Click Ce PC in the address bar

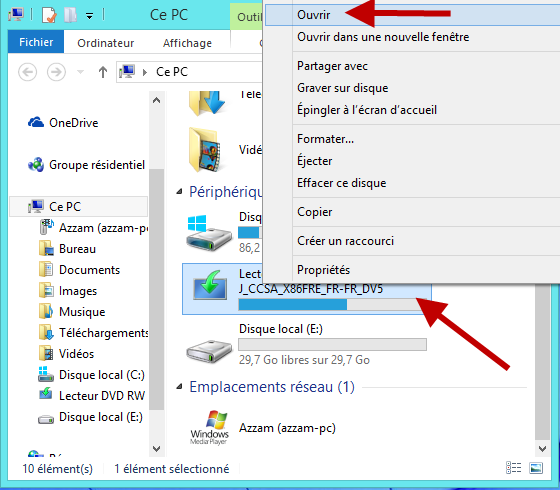tap(172, 72)
